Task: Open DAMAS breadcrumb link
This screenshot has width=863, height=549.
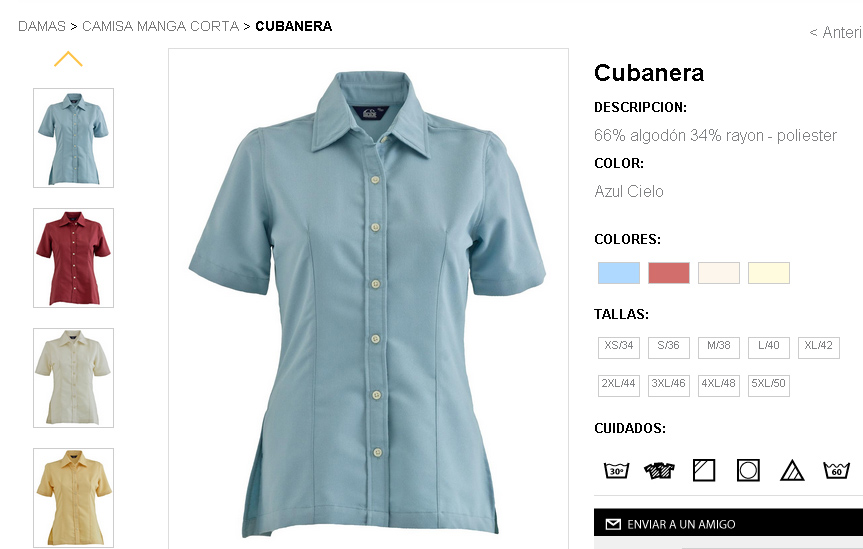Action: coord(42,26)
